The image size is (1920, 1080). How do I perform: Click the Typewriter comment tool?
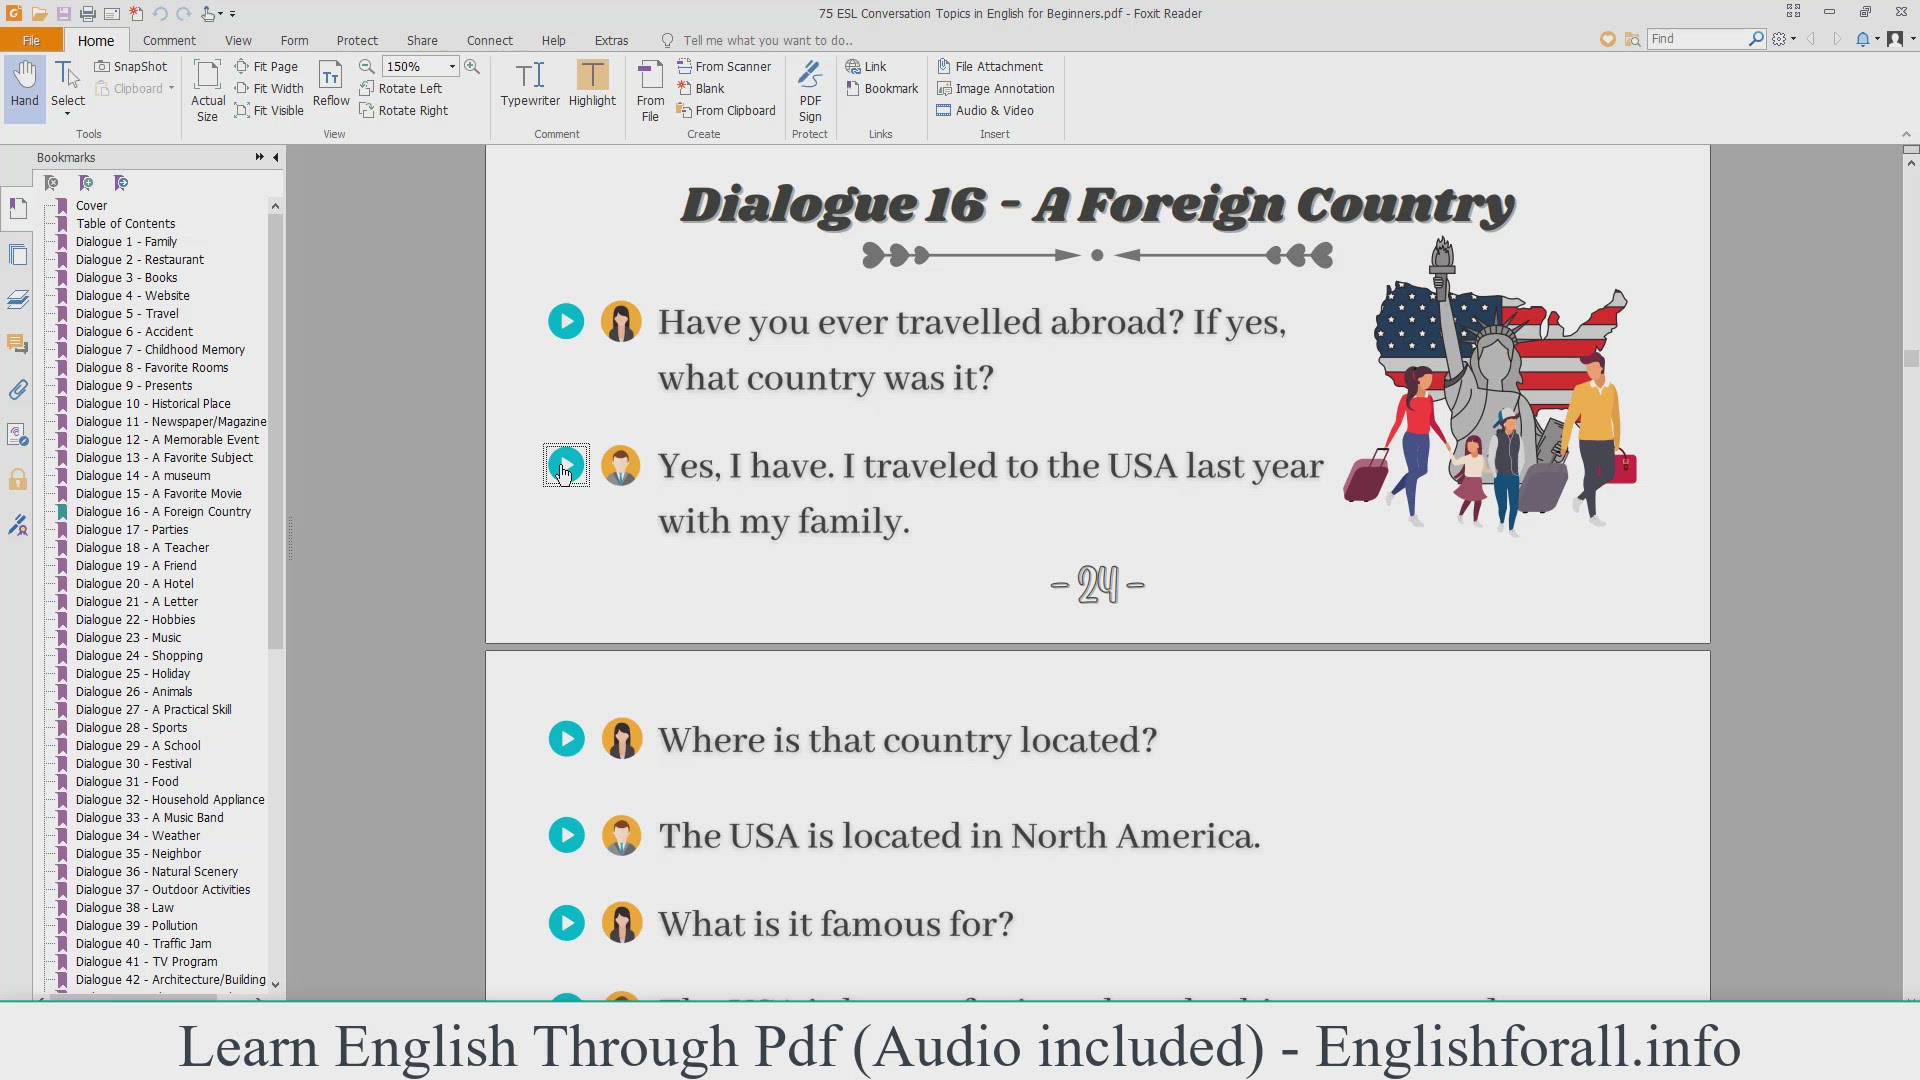tap(530, 84)
